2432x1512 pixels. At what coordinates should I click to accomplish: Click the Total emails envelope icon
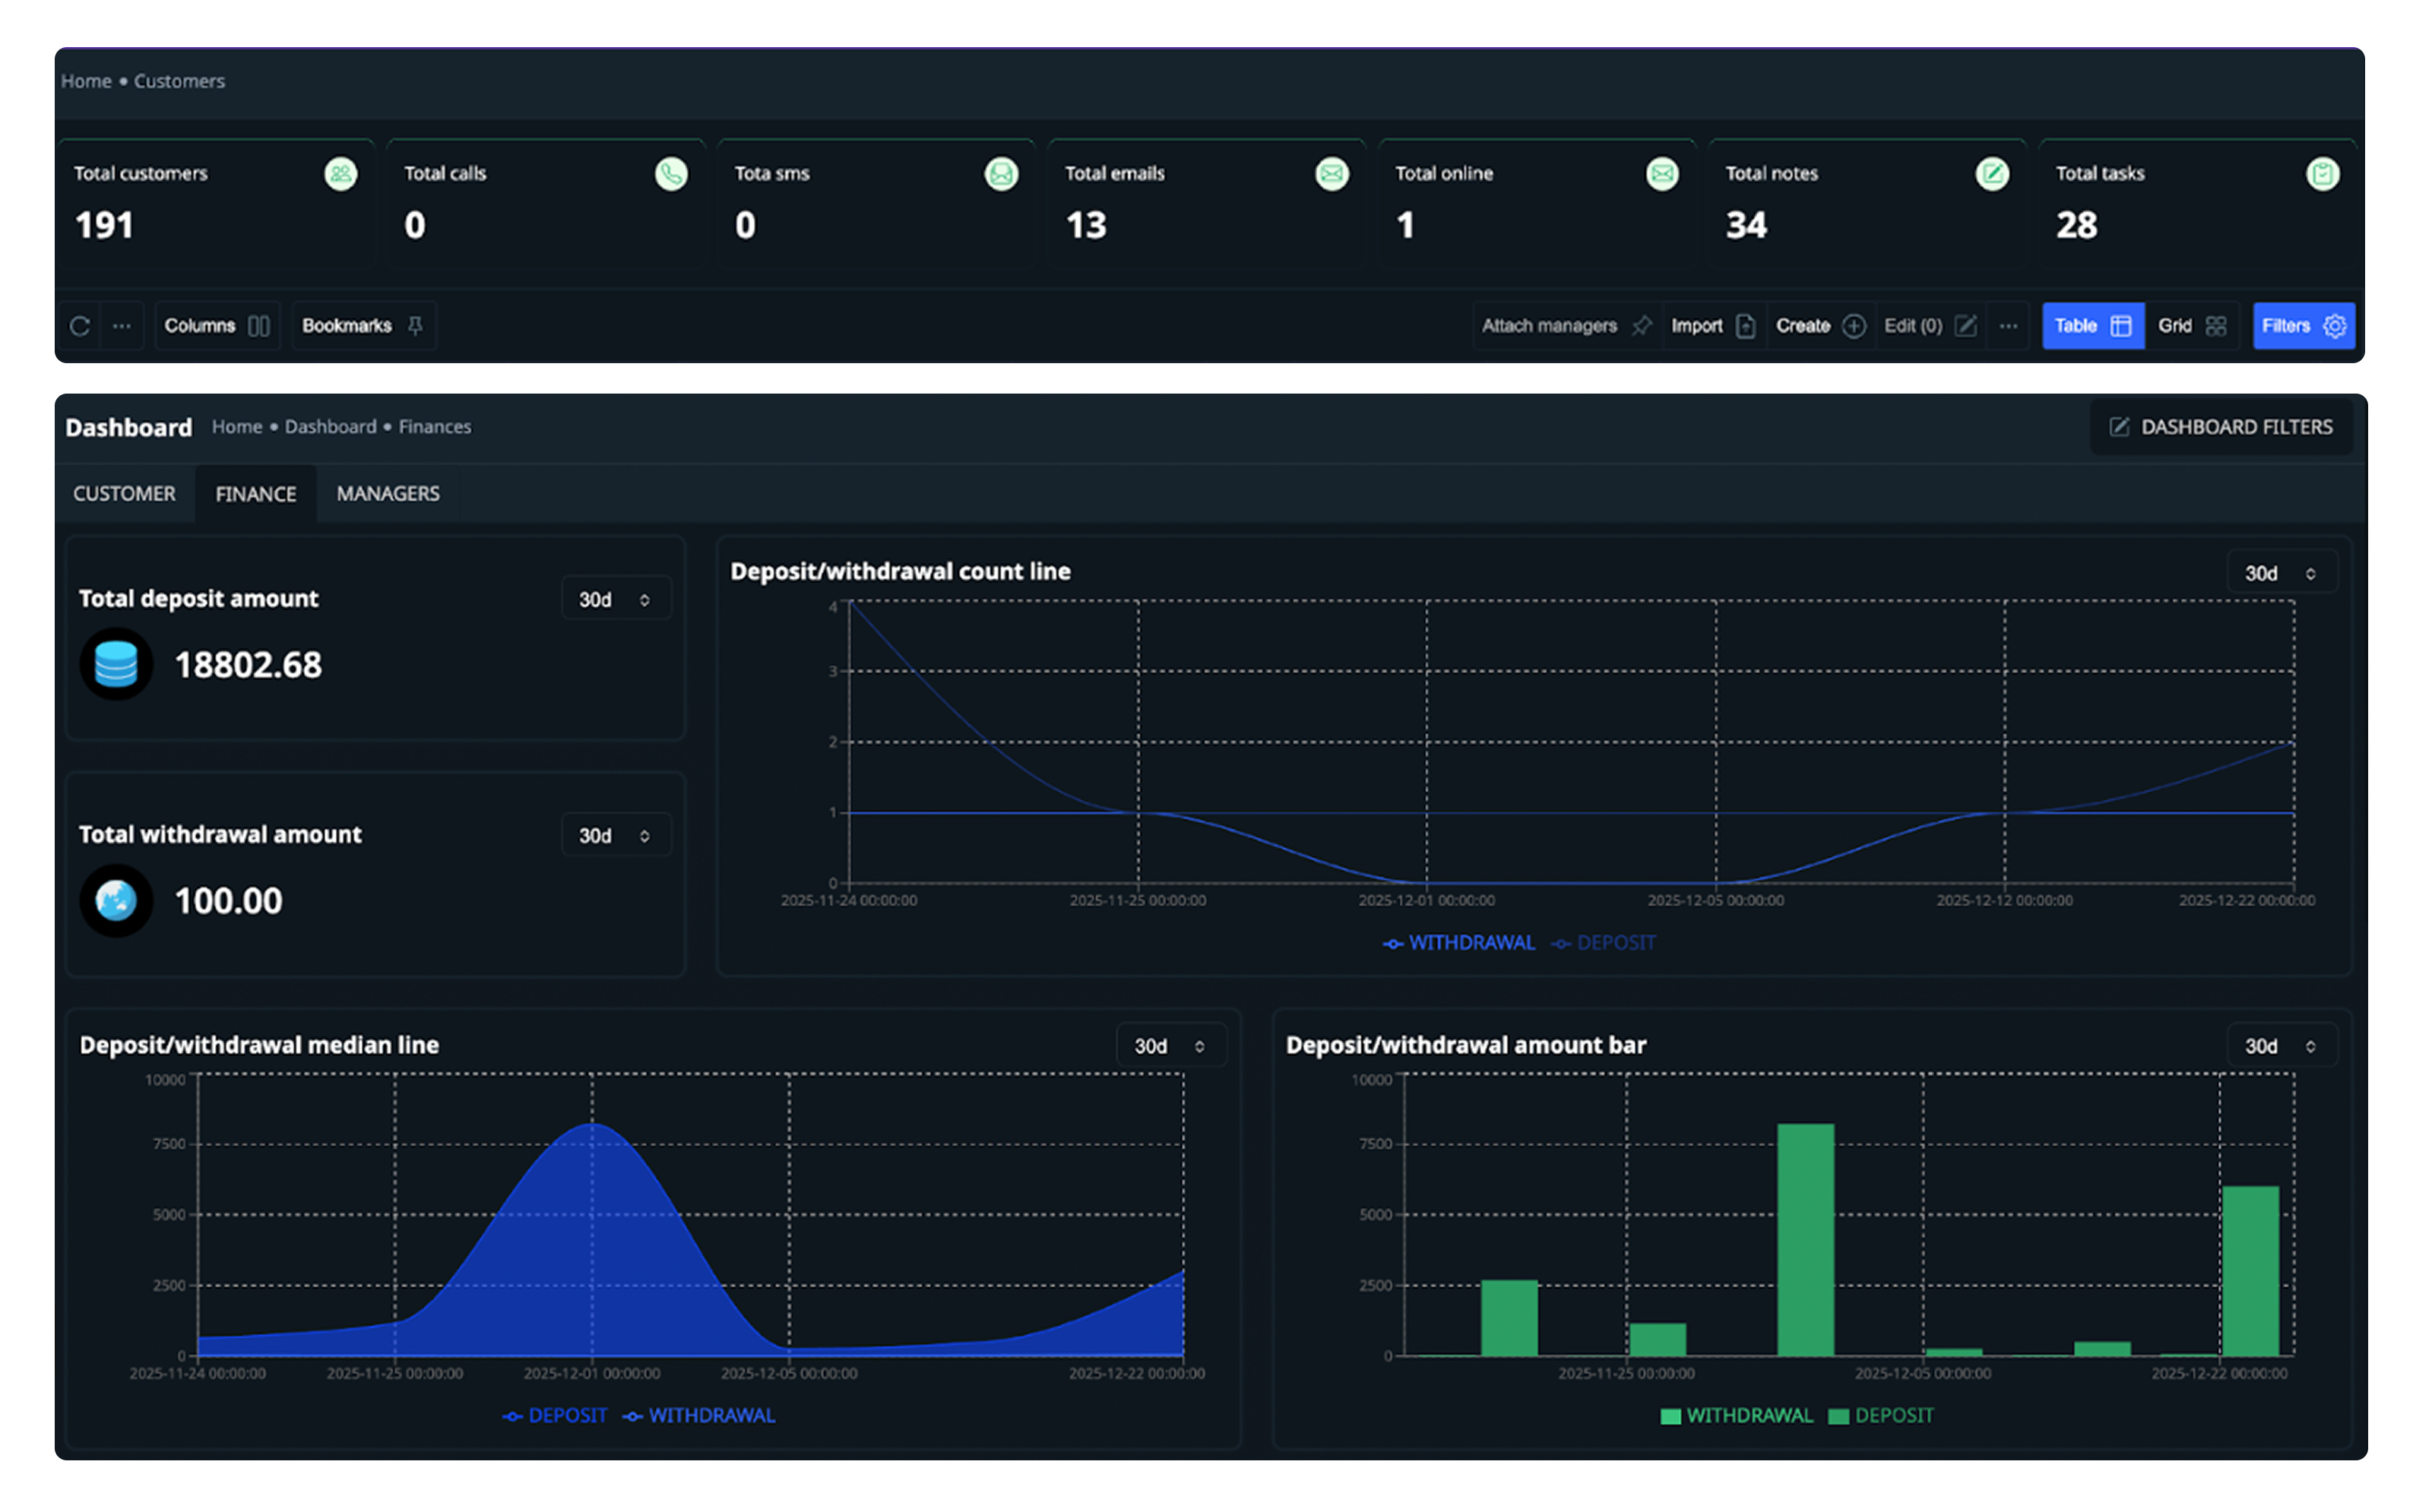(x=1331, y=174)
